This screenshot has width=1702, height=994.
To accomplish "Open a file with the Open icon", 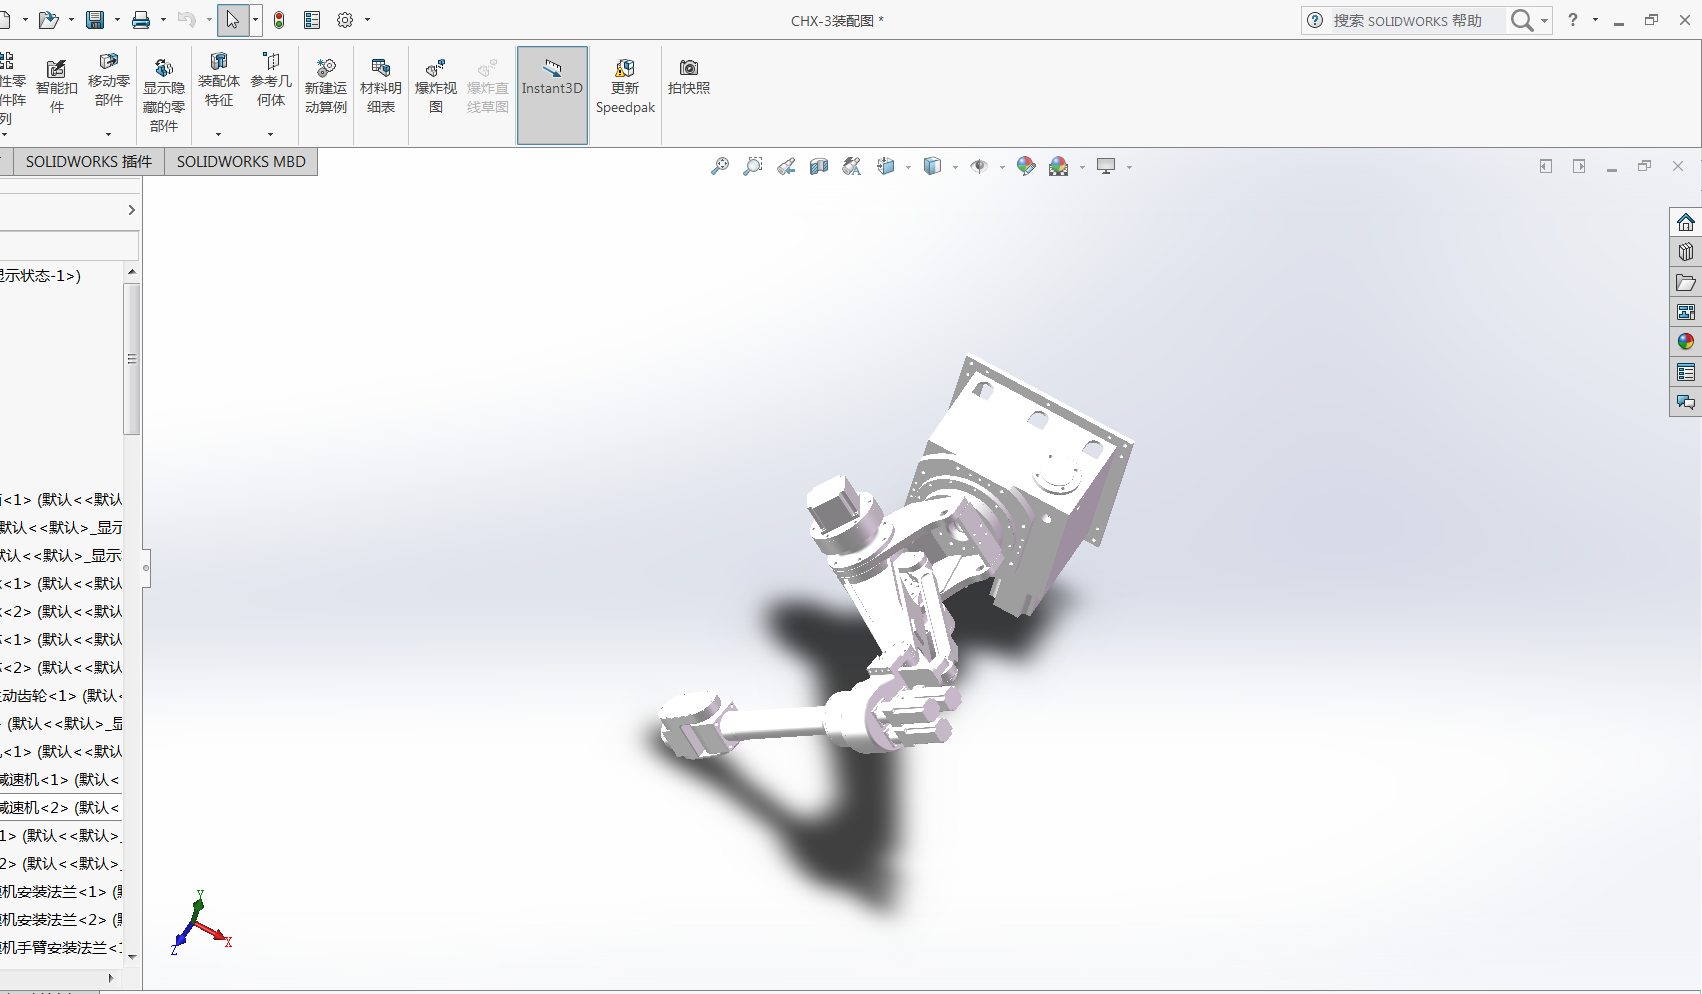I will [x=47, y=20].
